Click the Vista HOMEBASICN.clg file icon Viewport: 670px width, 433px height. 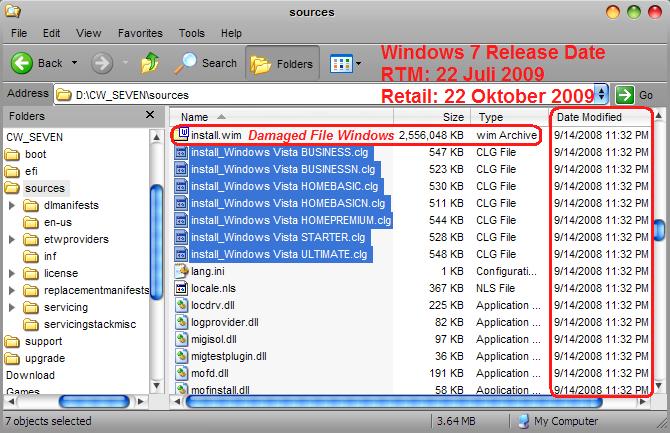181,203
